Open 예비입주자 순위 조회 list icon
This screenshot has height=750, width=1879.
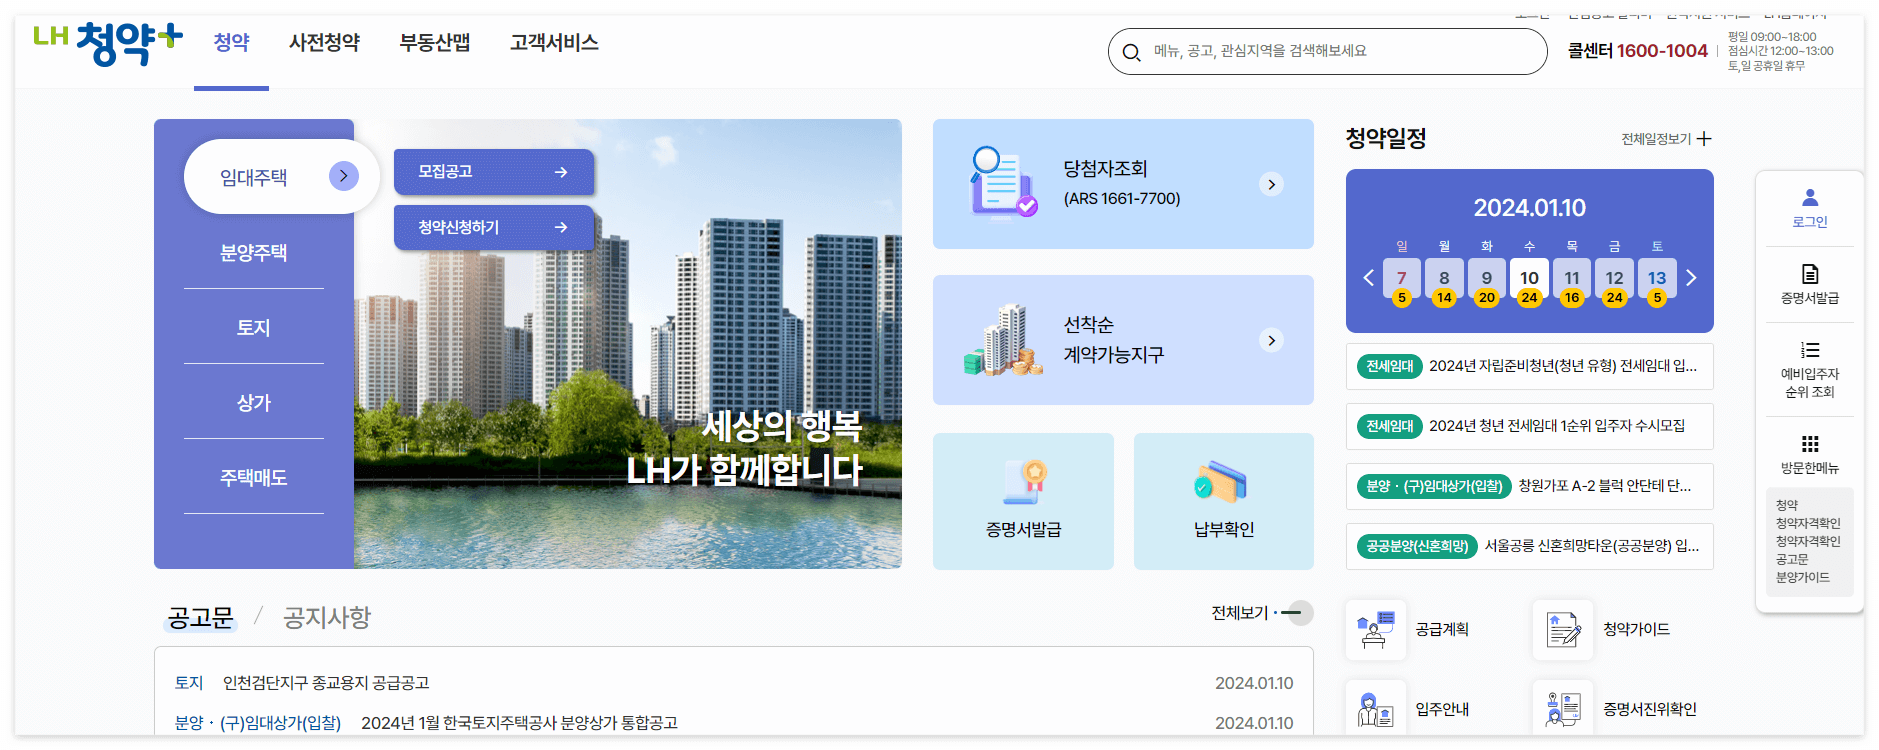(x=1810, y=350)
